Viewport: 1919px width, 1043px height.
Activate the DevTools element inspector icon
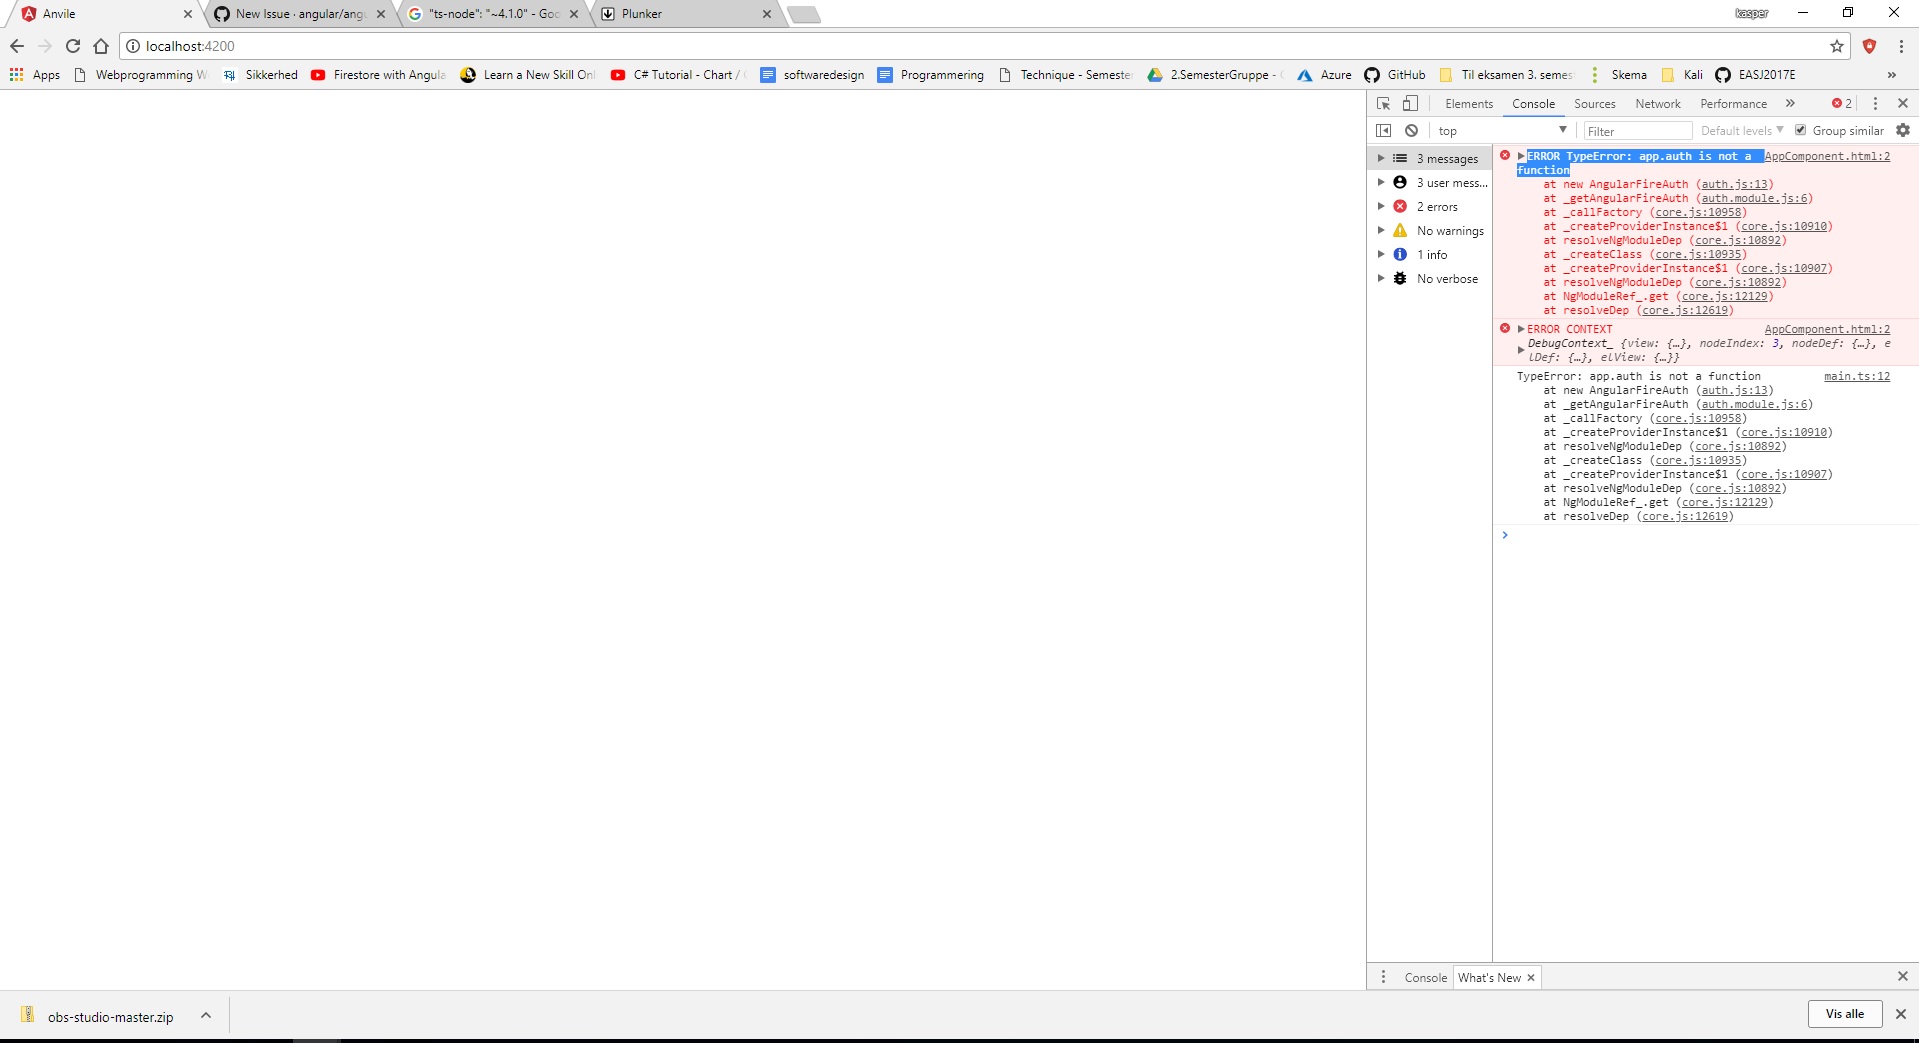click(1383, 103)
